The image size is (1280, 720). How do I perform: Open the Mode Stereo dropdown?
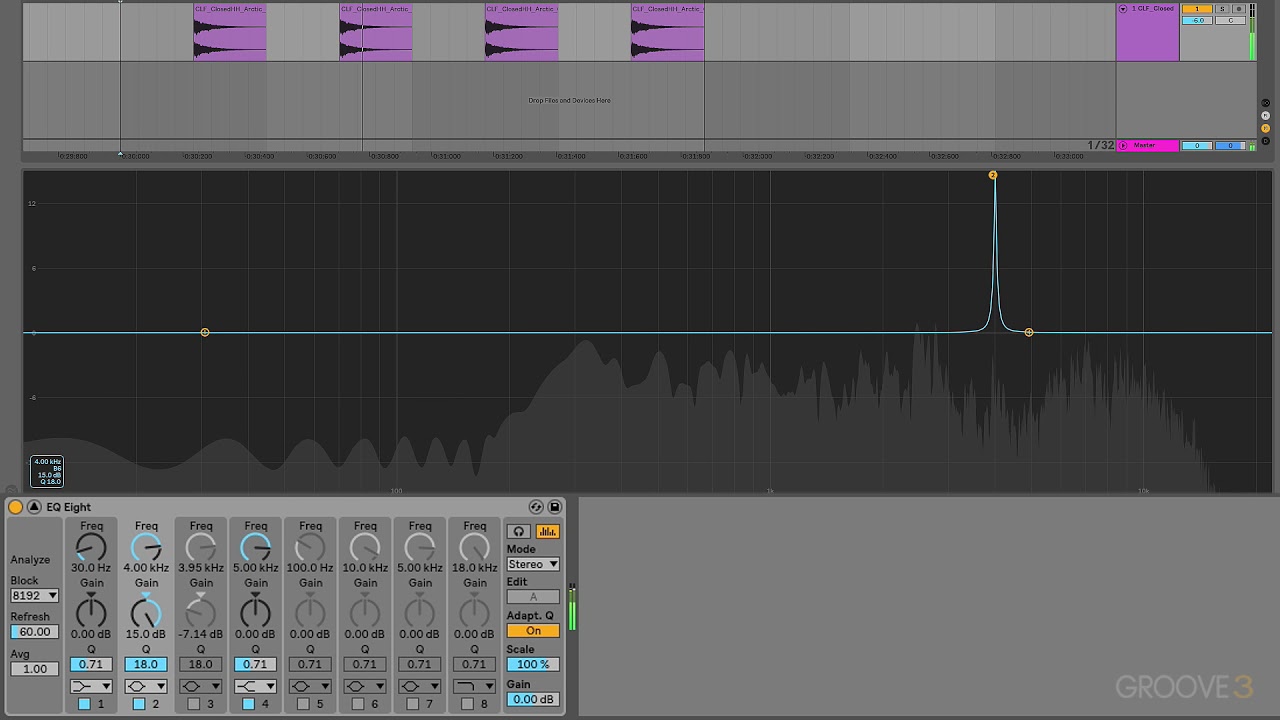[x=533, y=564]
